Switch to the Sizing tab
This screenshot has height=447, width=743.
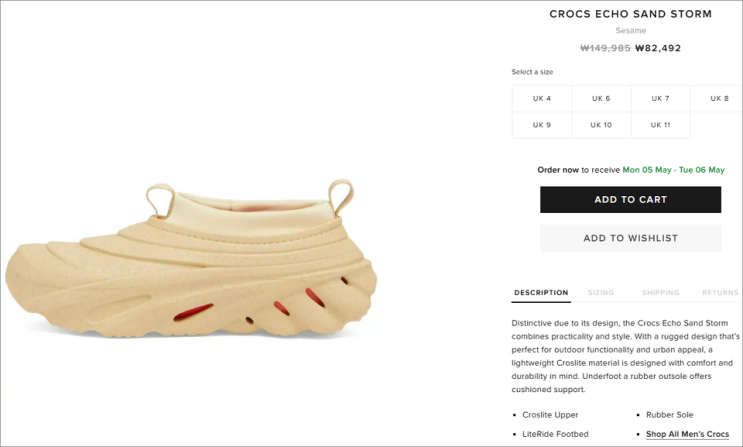pyautogui.click(x=601, y=293)
